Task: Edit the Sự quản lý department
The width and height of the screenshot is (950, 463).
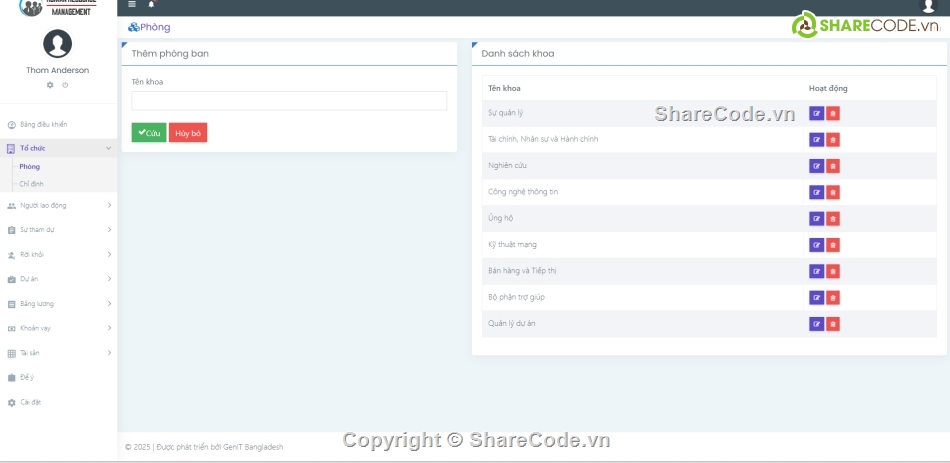Action: 816,113
